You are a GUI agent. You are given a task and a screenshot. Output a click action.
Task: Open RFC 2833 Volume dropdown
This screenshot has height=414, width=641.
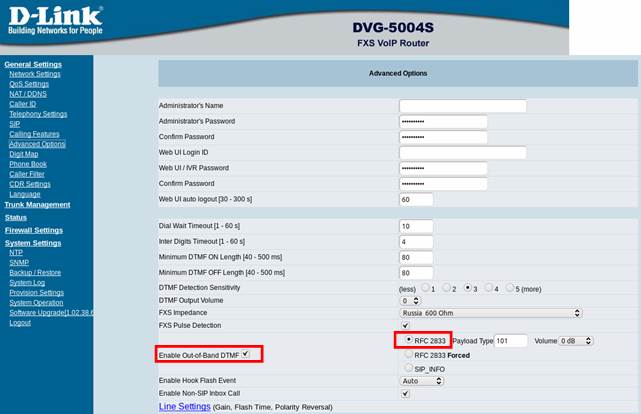pyautogui.click(x=576, y=341)
